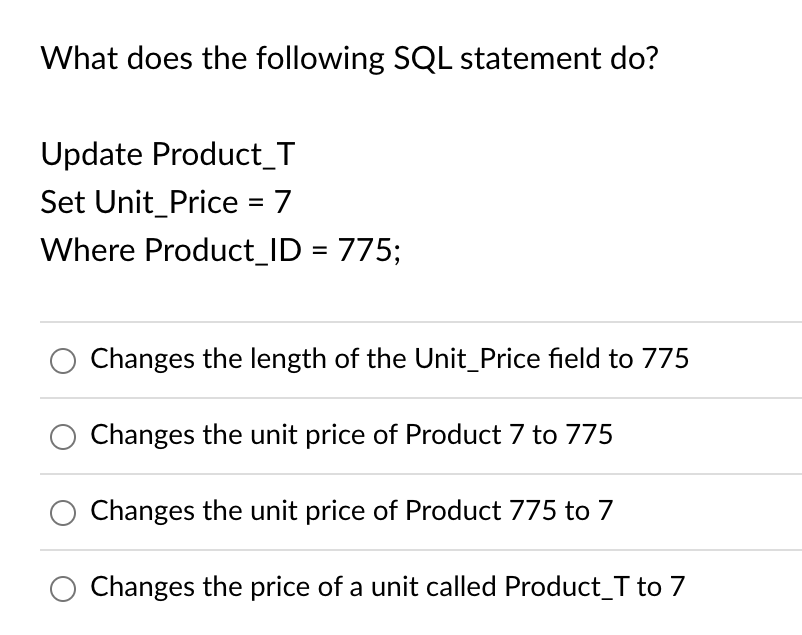Choose radio button for 'Product 7 to 775'

pyautogui.click(x=63, y=437)
